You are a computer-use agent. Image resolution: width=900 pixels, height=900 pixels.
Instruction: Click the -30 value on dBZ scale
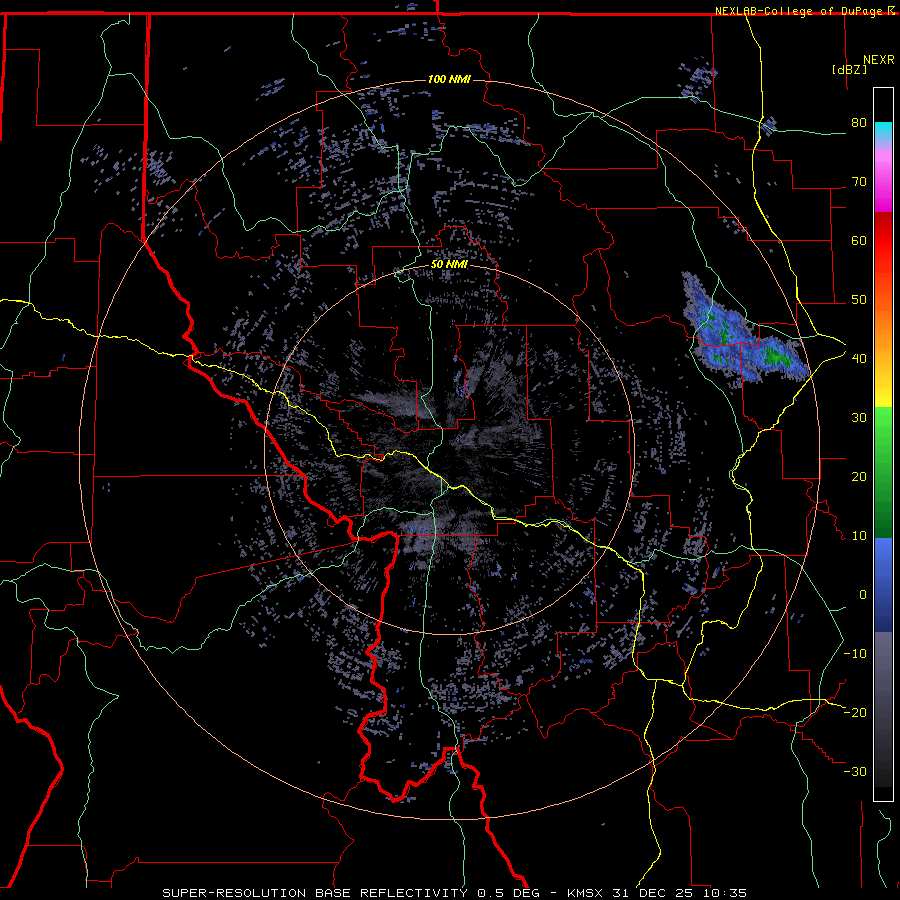click(x=855, y=771)
